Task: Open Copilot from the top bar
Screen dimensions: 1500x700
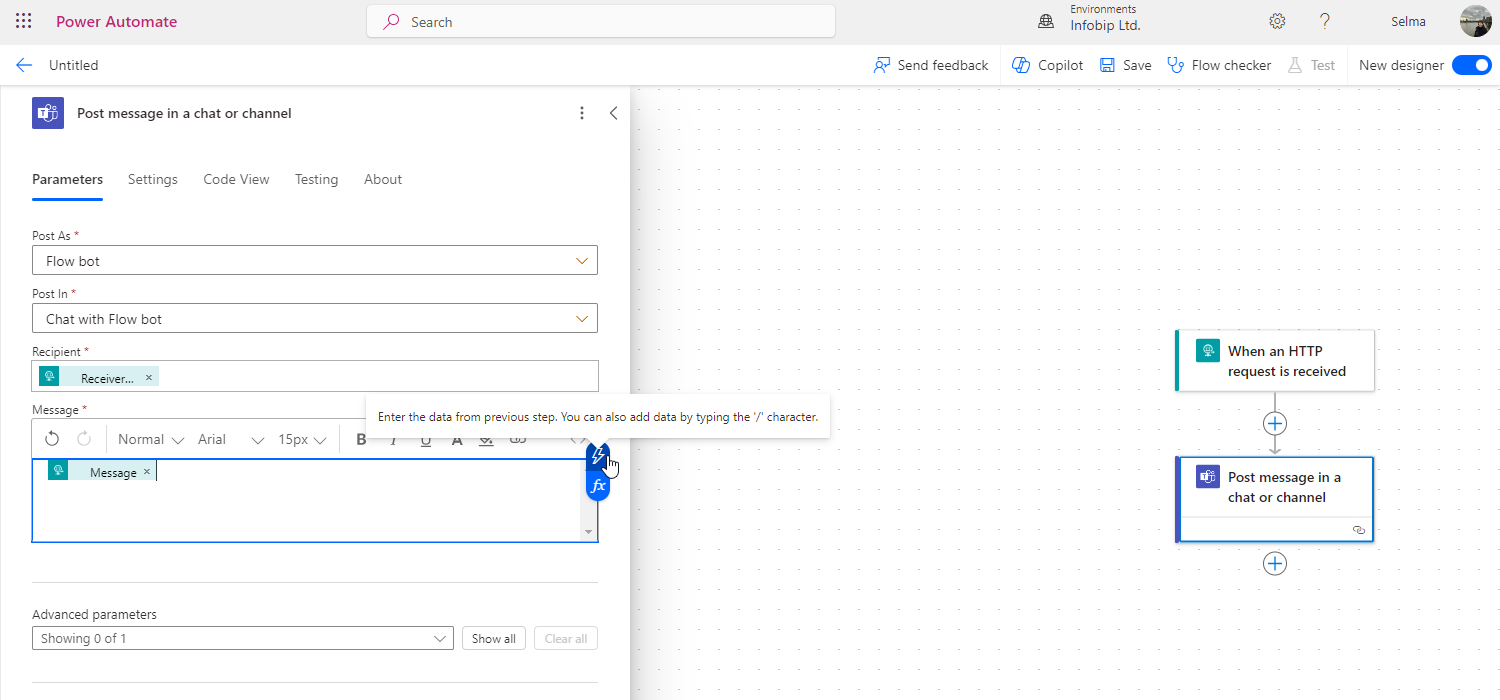Action: (1046, 64)
